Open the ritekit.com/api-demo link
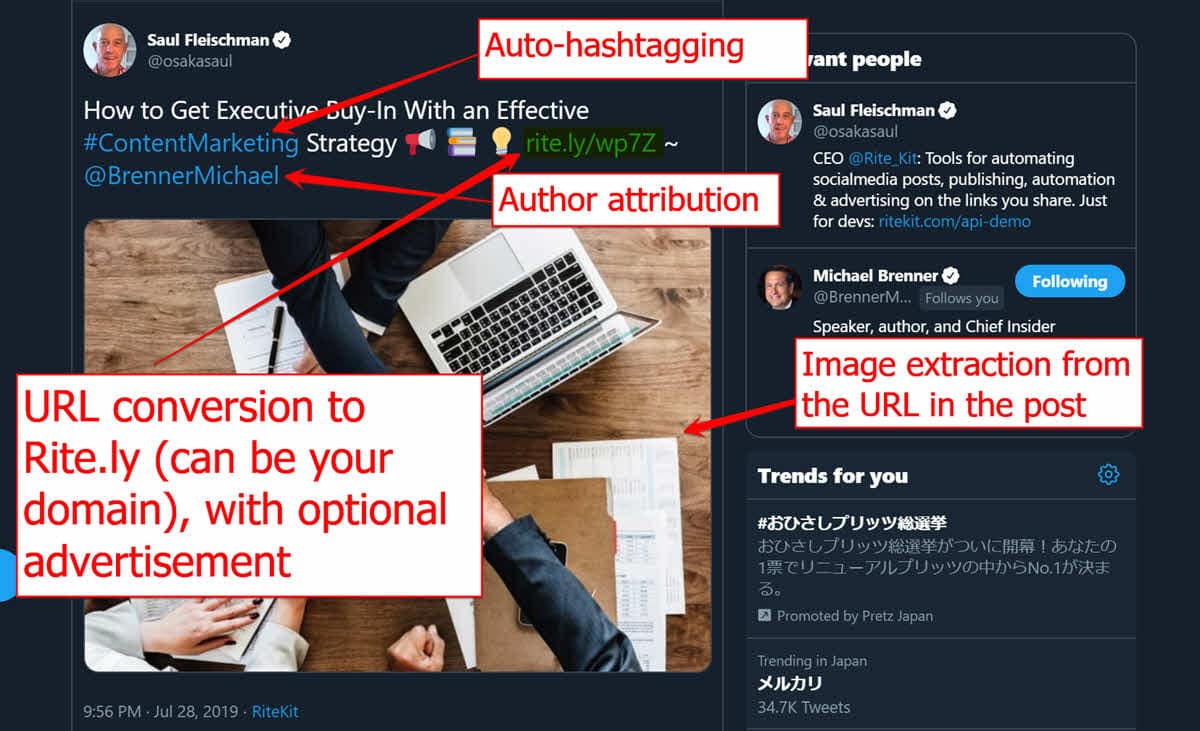Viewport: 1200px width, 731px height. point(954,221)
